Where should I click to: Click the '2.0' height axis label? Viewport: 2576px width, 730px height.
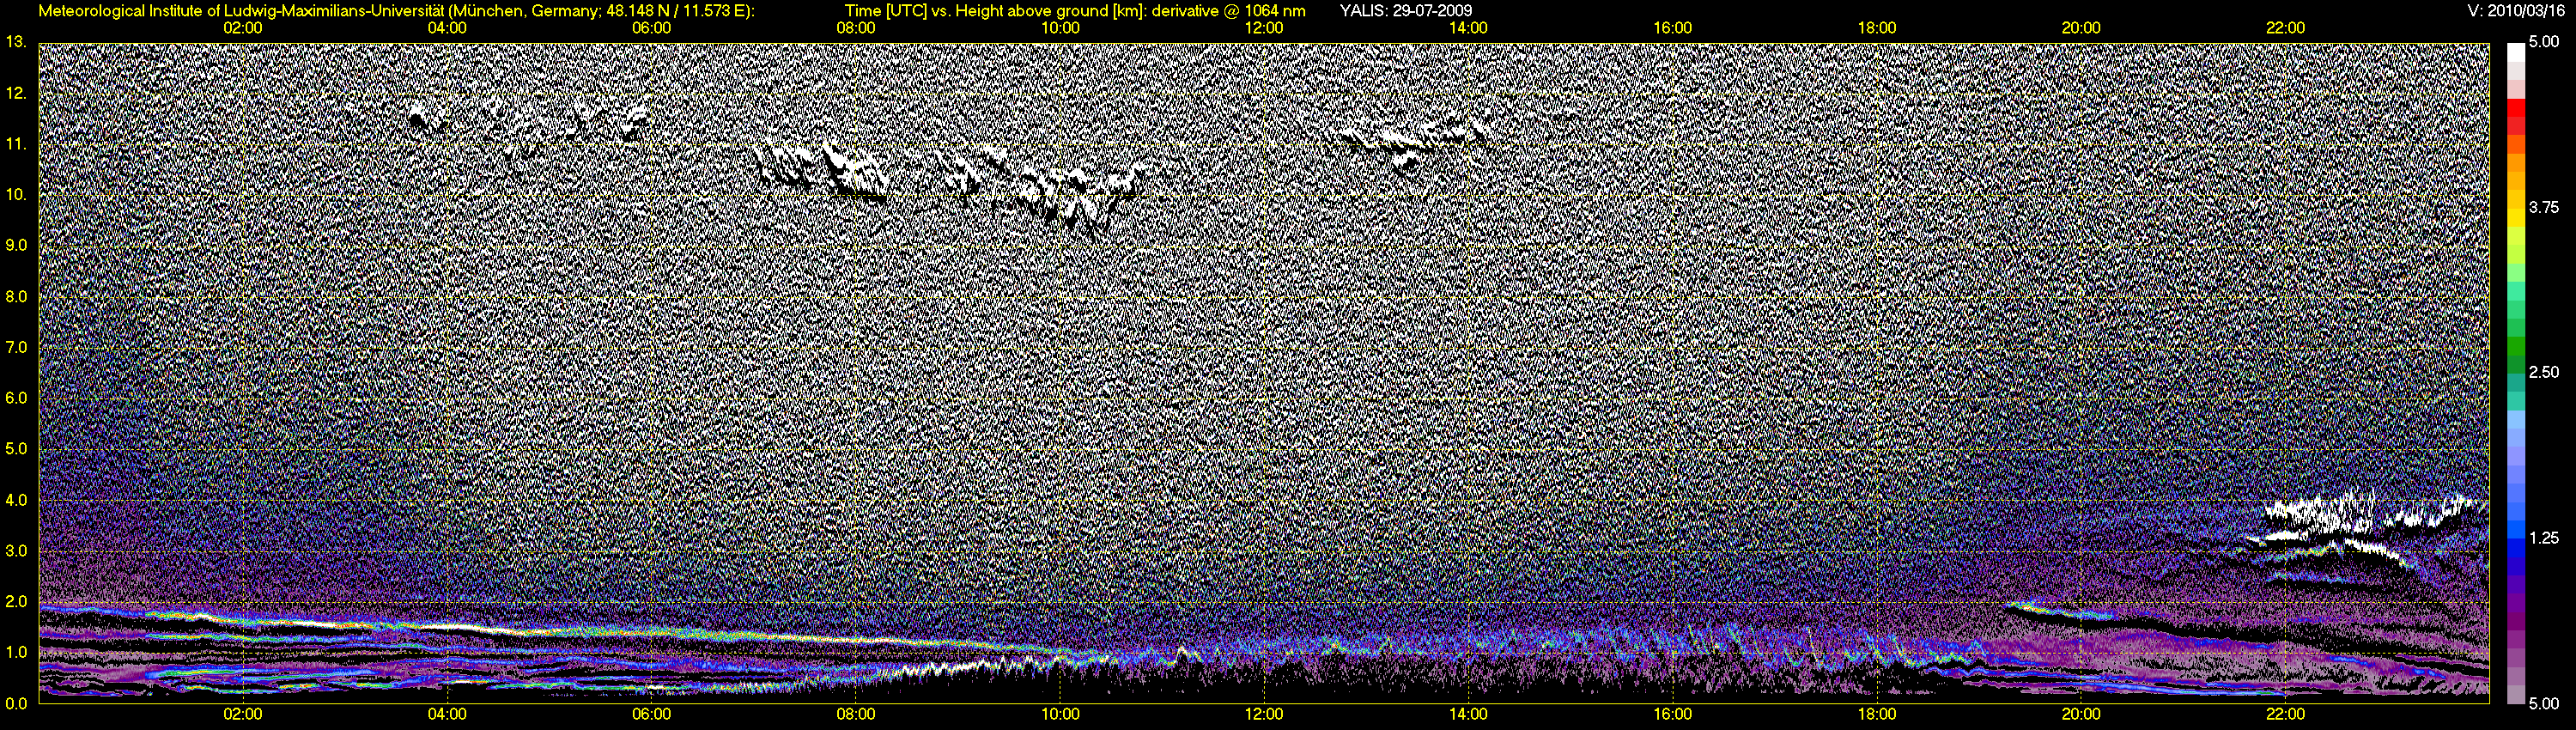[15, 601]
